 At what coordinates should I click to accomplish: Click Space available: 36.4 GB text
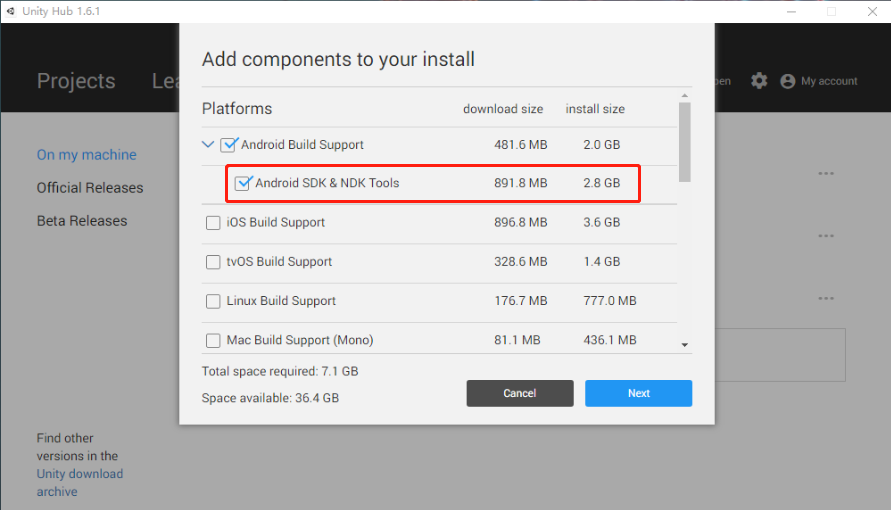click(x=270, y=398)
